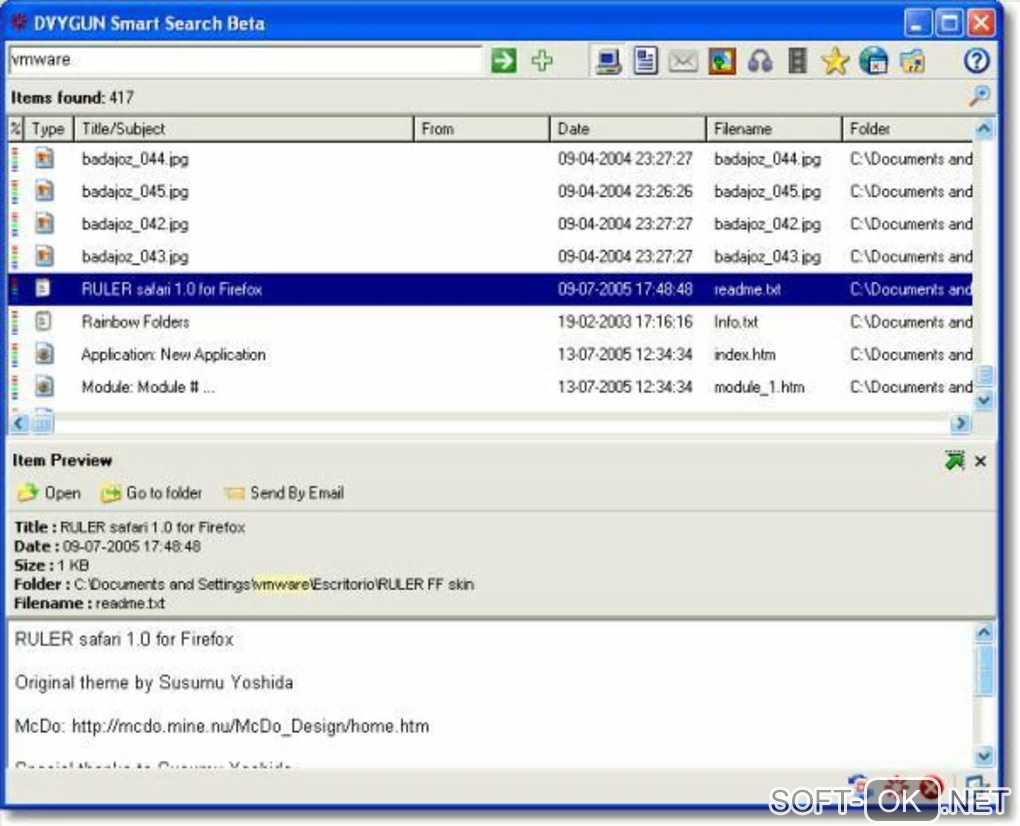Select the badajoz_045.jpg result row
The height and width of the screenshot is (826, 1020).
coord(490,191)
